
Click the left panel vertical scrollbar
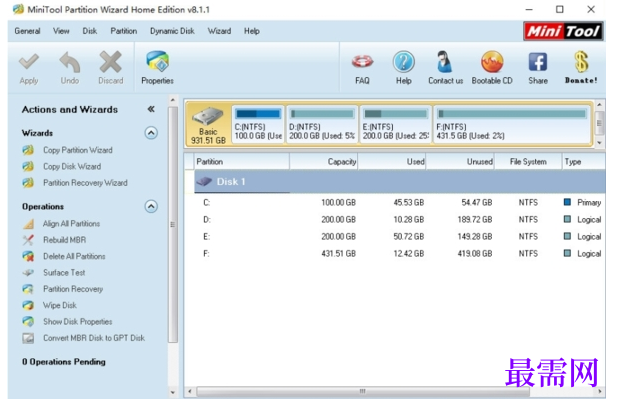coord(172,224)
